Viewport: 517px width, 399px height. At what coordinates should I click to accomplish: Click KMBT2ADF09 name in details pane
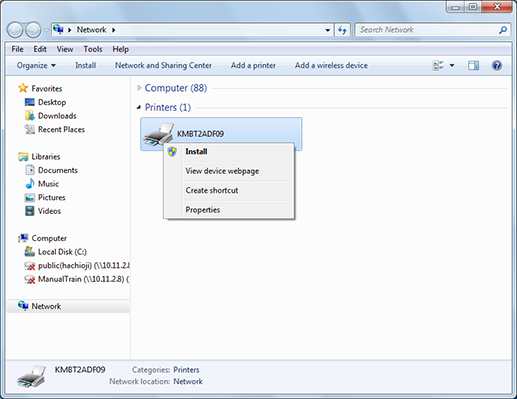point(80,370)
